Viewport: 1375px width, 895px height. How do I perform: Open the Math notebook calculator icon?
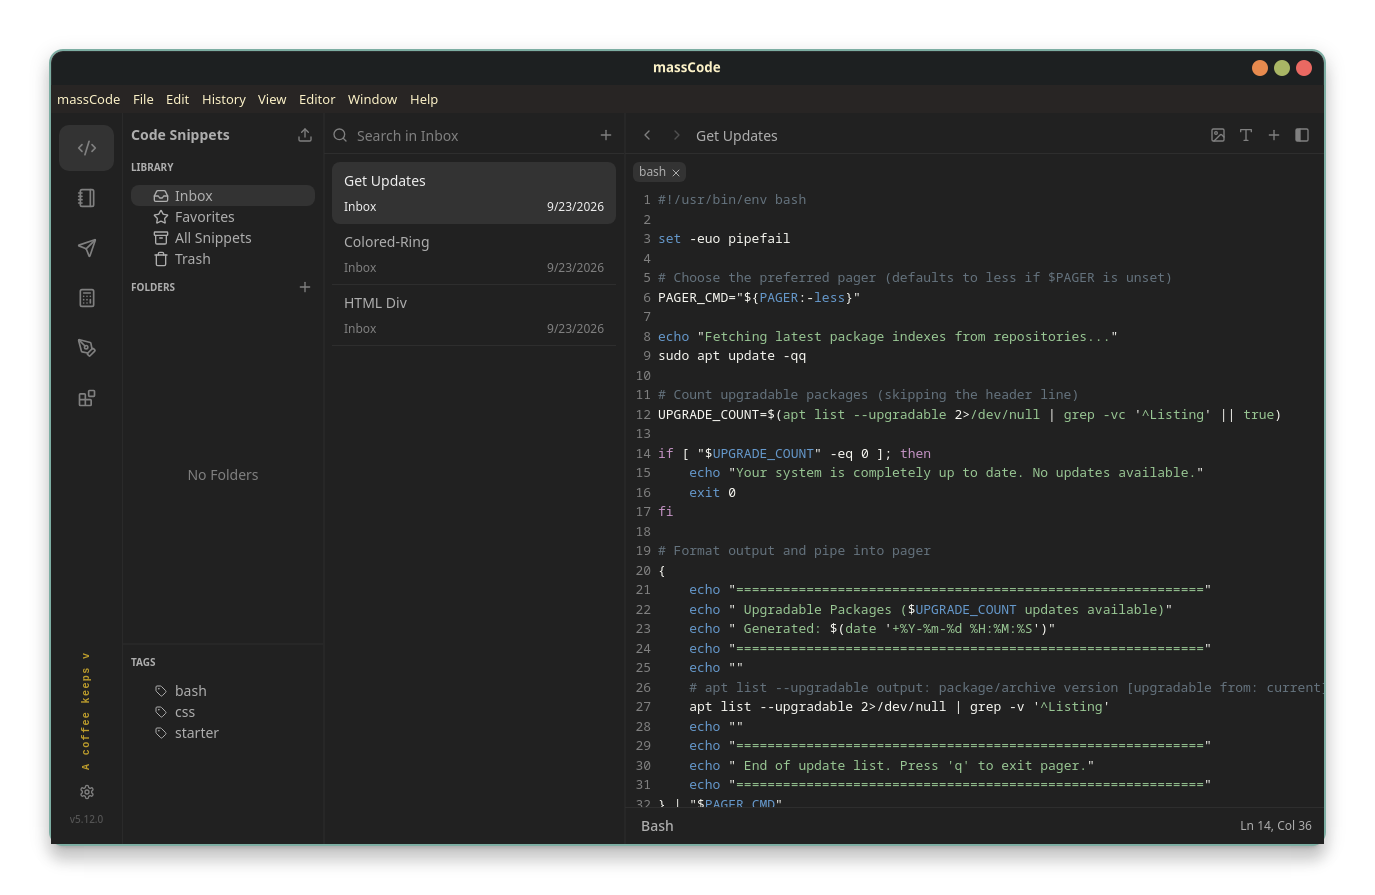pos(87,298)
